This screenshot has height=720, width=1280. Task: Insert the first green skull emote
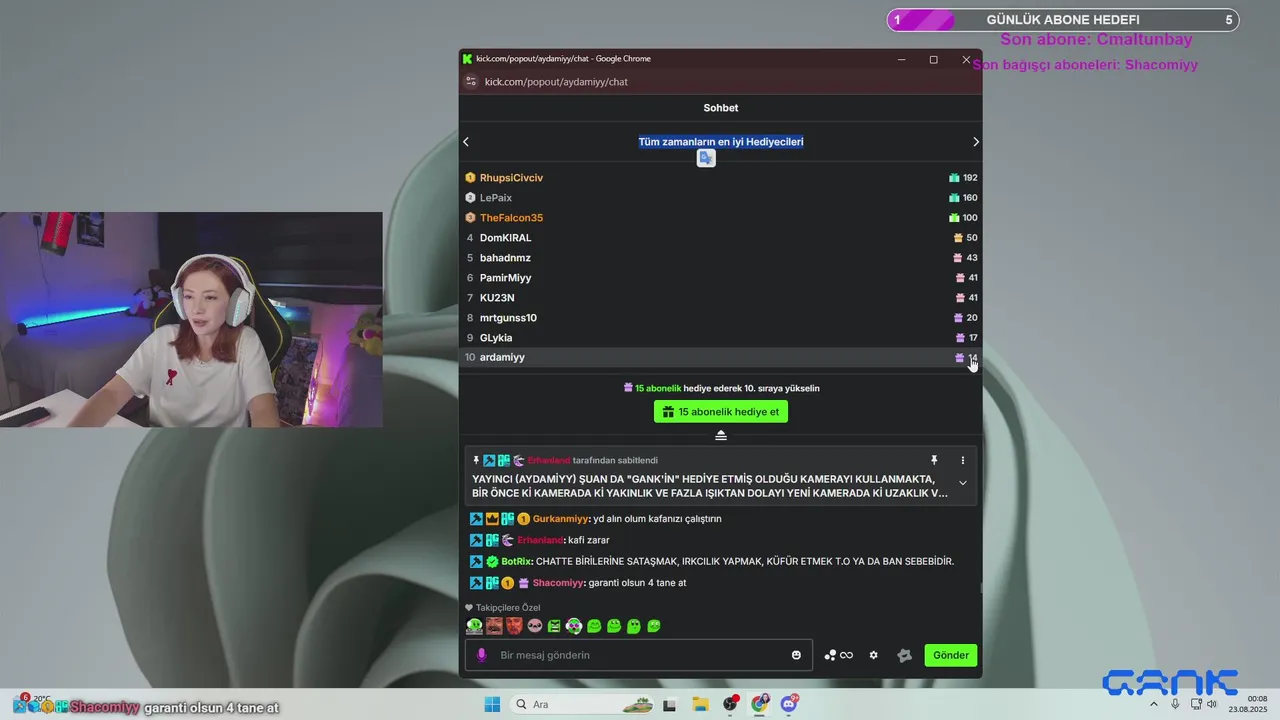(474, 626)
